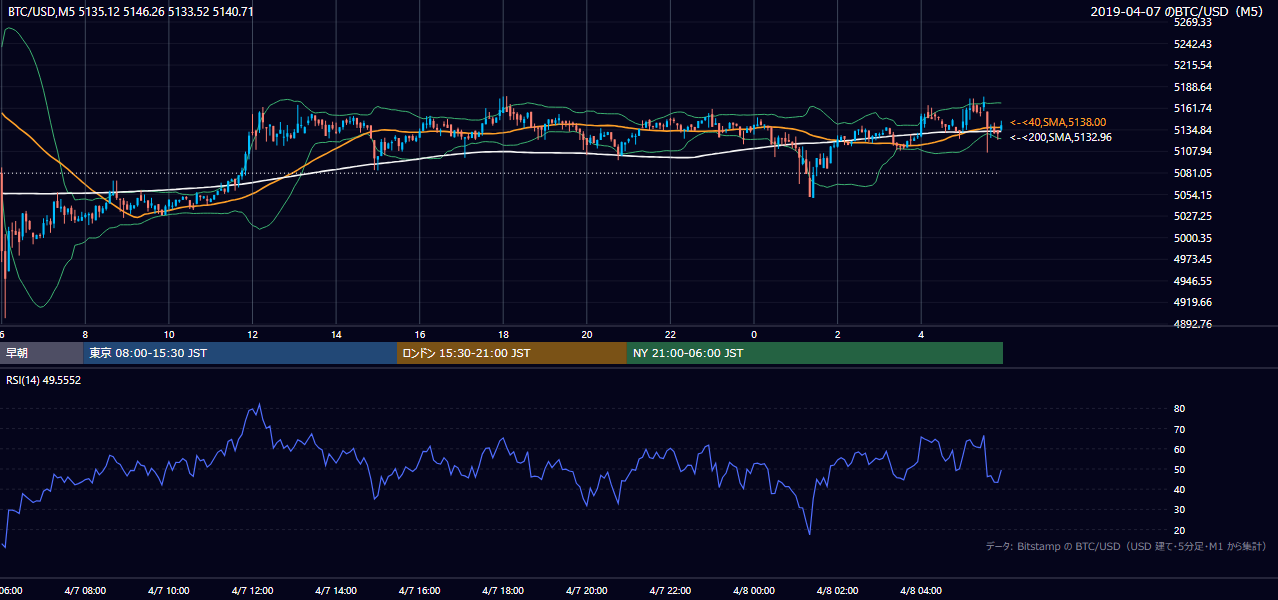Click hour label 20 under price chart
This screenshot has height=600, width=1278.
[x=587, y=334]
